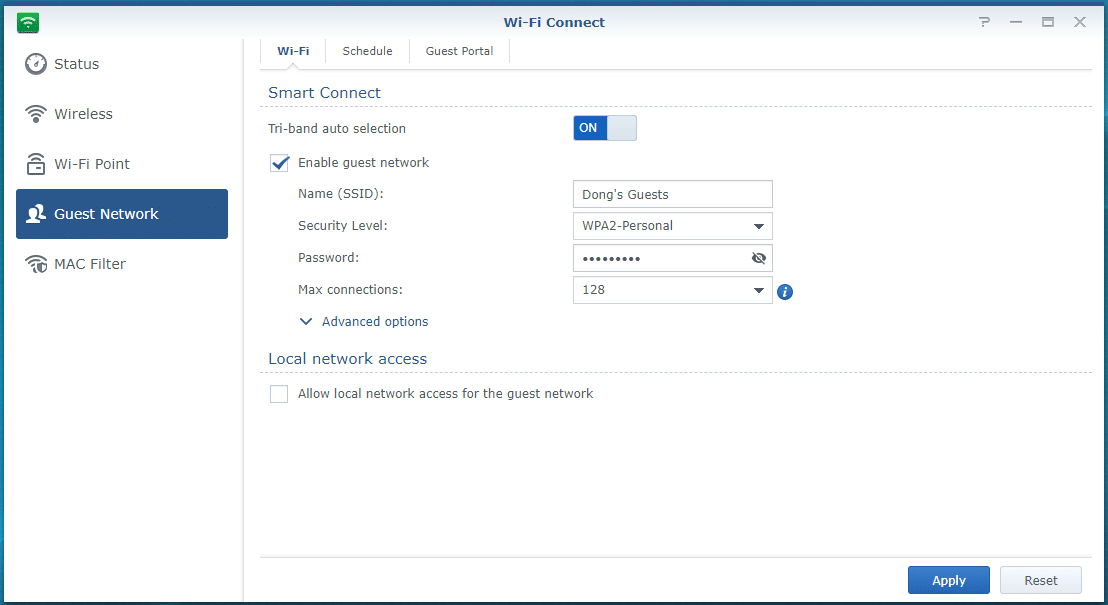Image resolution: width=1108 pixels, height=605 pixels.
Task: Click the help question mark icon
Action: coord(985,22)
